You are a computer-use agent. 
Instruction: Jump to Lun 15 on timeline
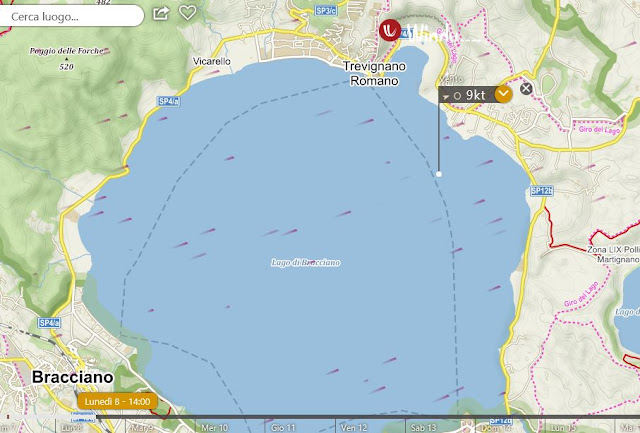tap(564, 427)
